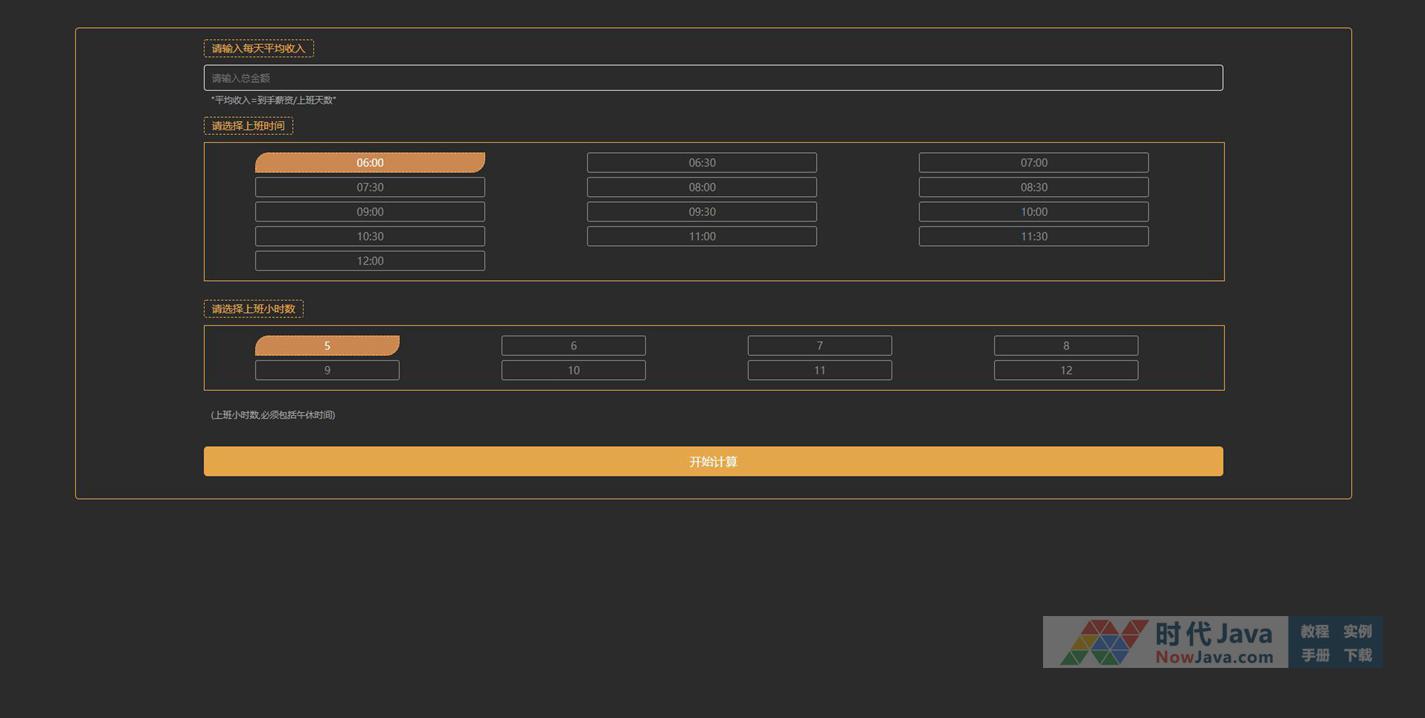Pick the 10:00 start time
Viewport: 1425px width, 718px height.
1033,212
